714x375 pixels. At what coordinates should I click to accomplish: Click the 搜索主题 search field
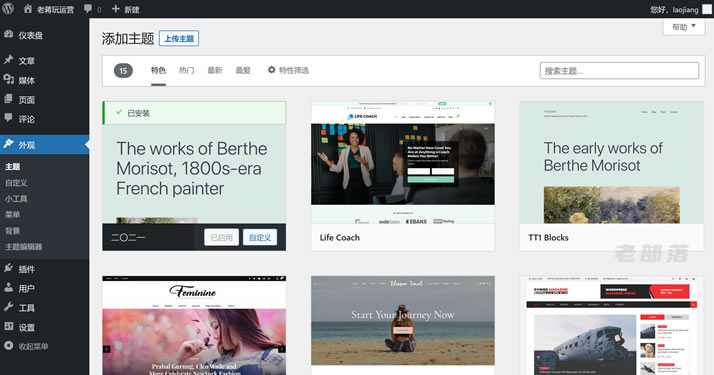point(619,71)
